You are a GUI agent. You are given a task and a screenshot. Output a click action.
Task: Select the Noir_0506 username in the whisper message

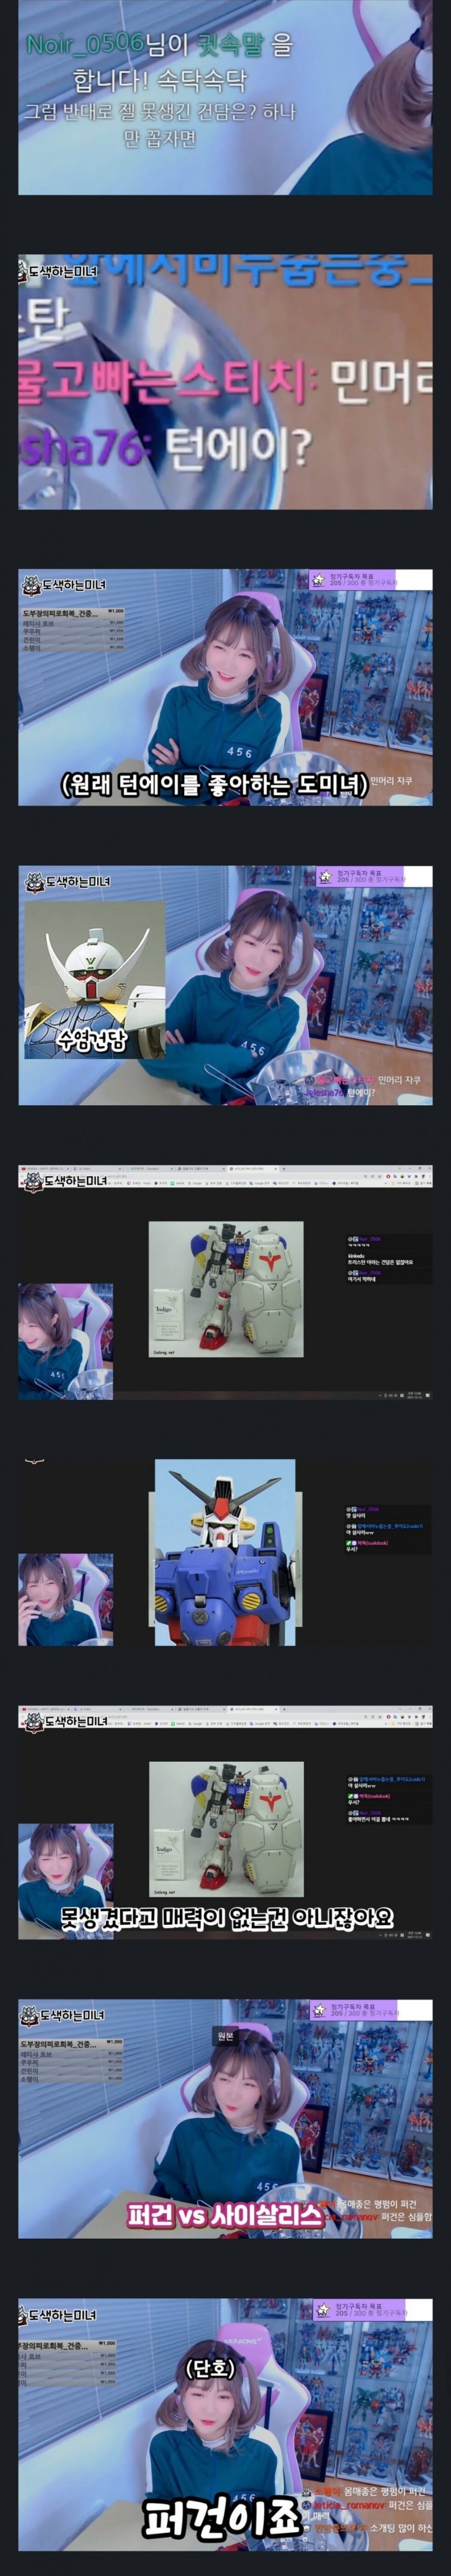point(84,45)
